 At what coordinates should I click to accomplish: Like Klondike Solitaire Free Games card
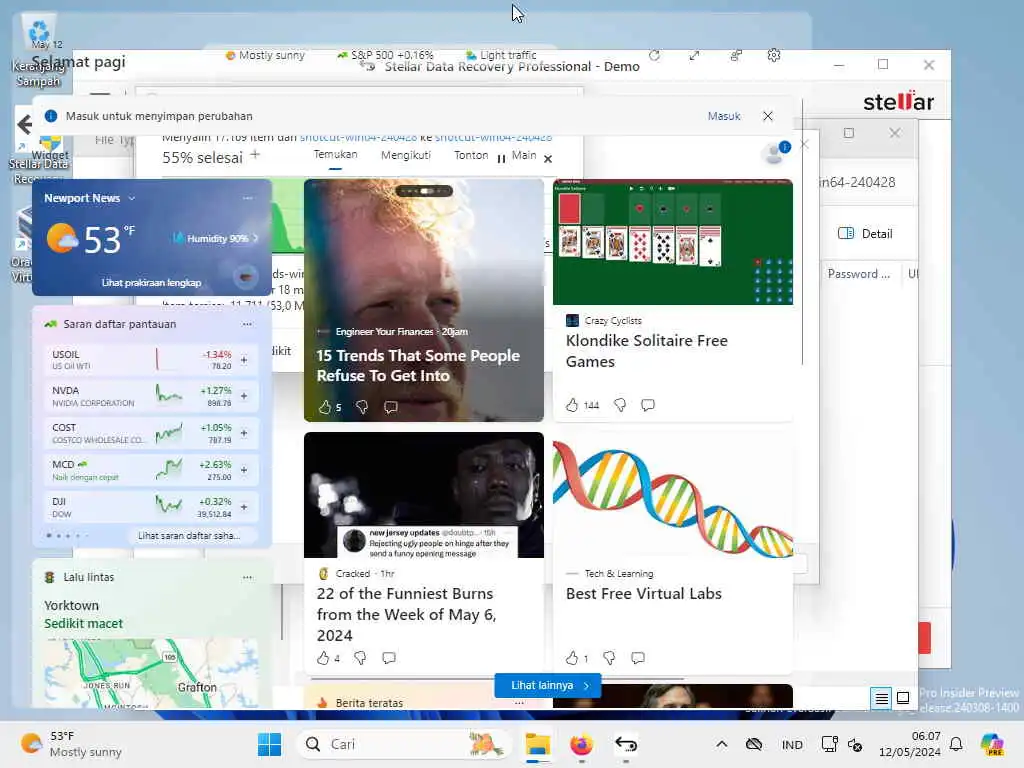pos(572,405)
